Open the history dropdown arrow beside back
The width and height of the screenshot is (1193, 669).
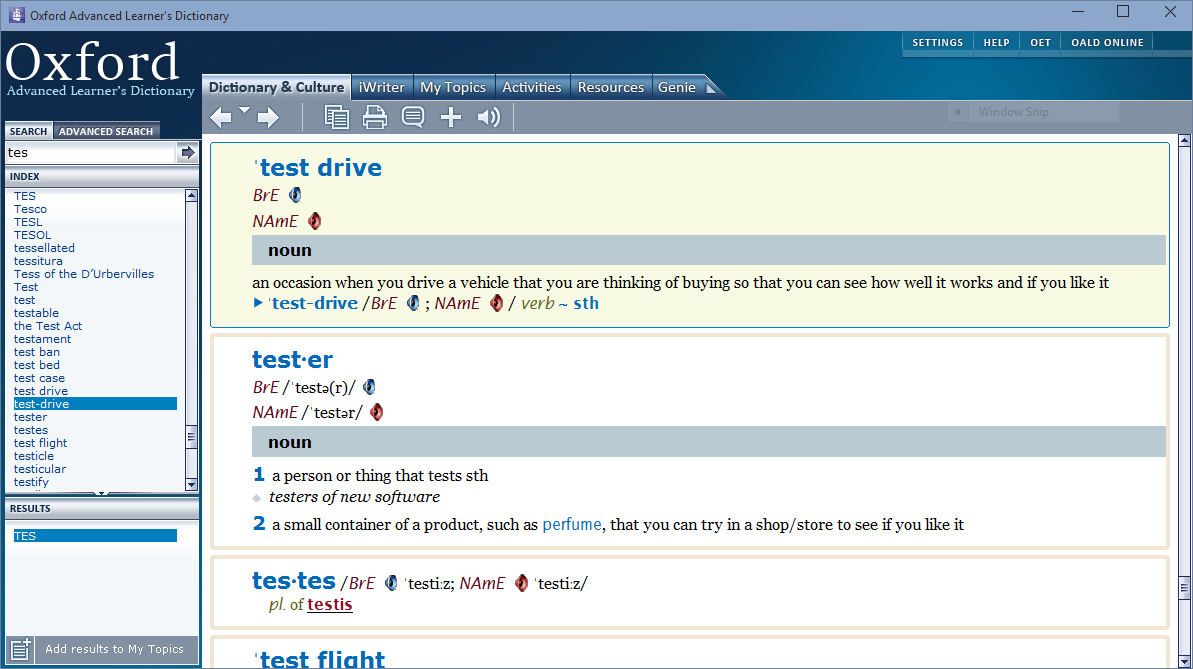click(244, 110)
